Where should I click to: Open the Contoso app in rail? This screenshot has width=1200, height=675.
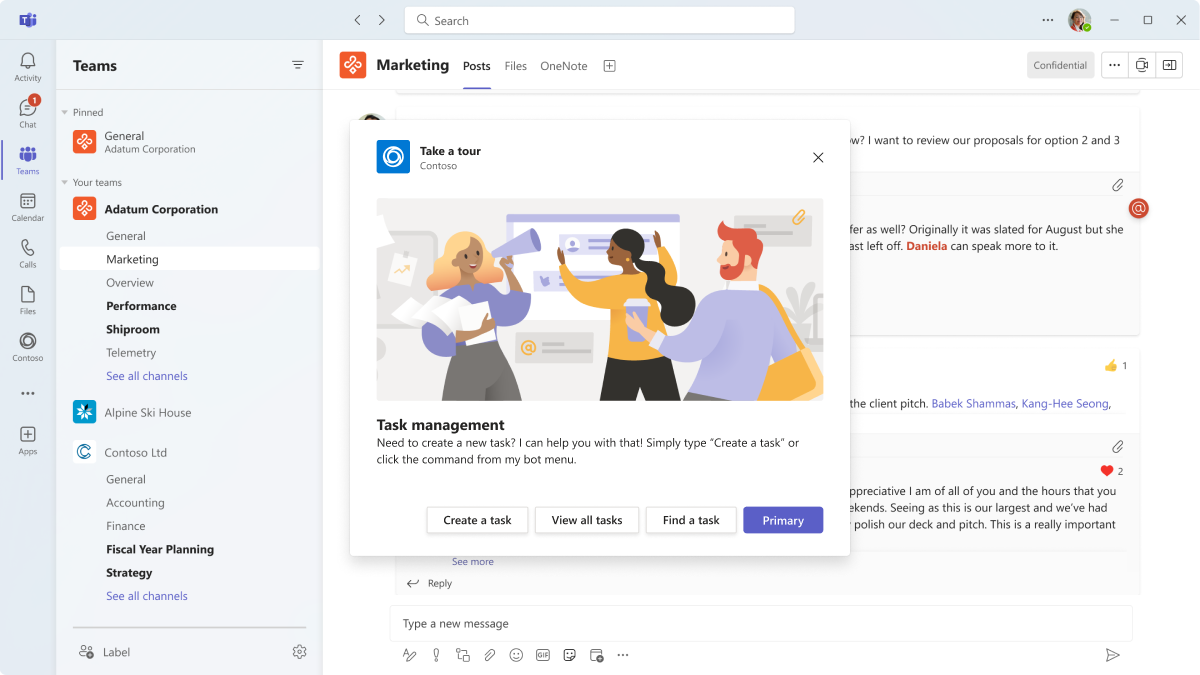(28, 346)
